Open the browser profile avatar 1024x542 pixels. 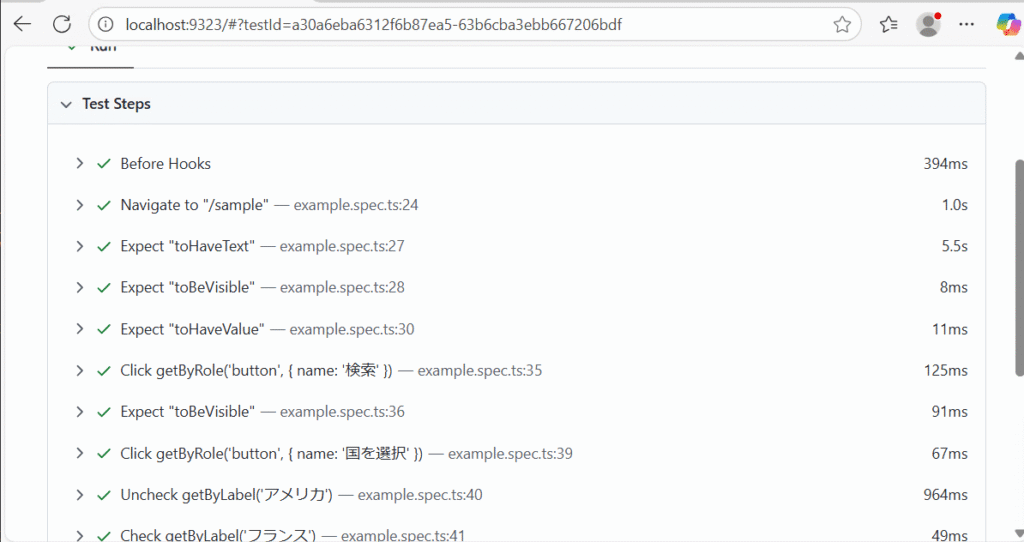(x=929, y=24)
